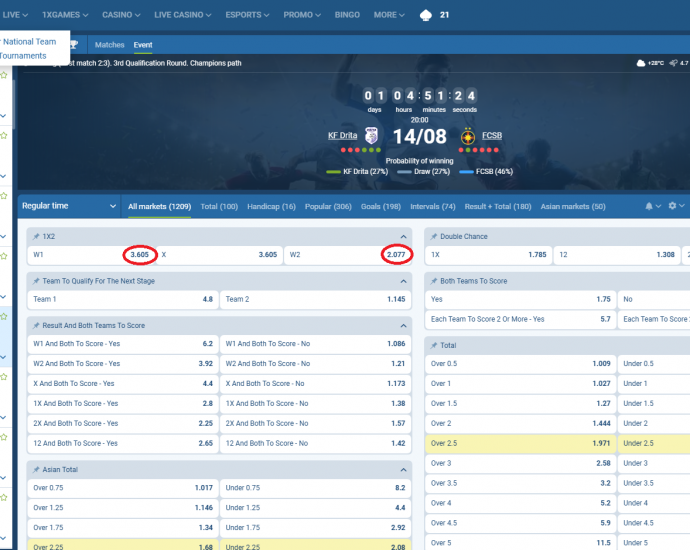Bet on W2 at 2.077

tap(348, 255)
